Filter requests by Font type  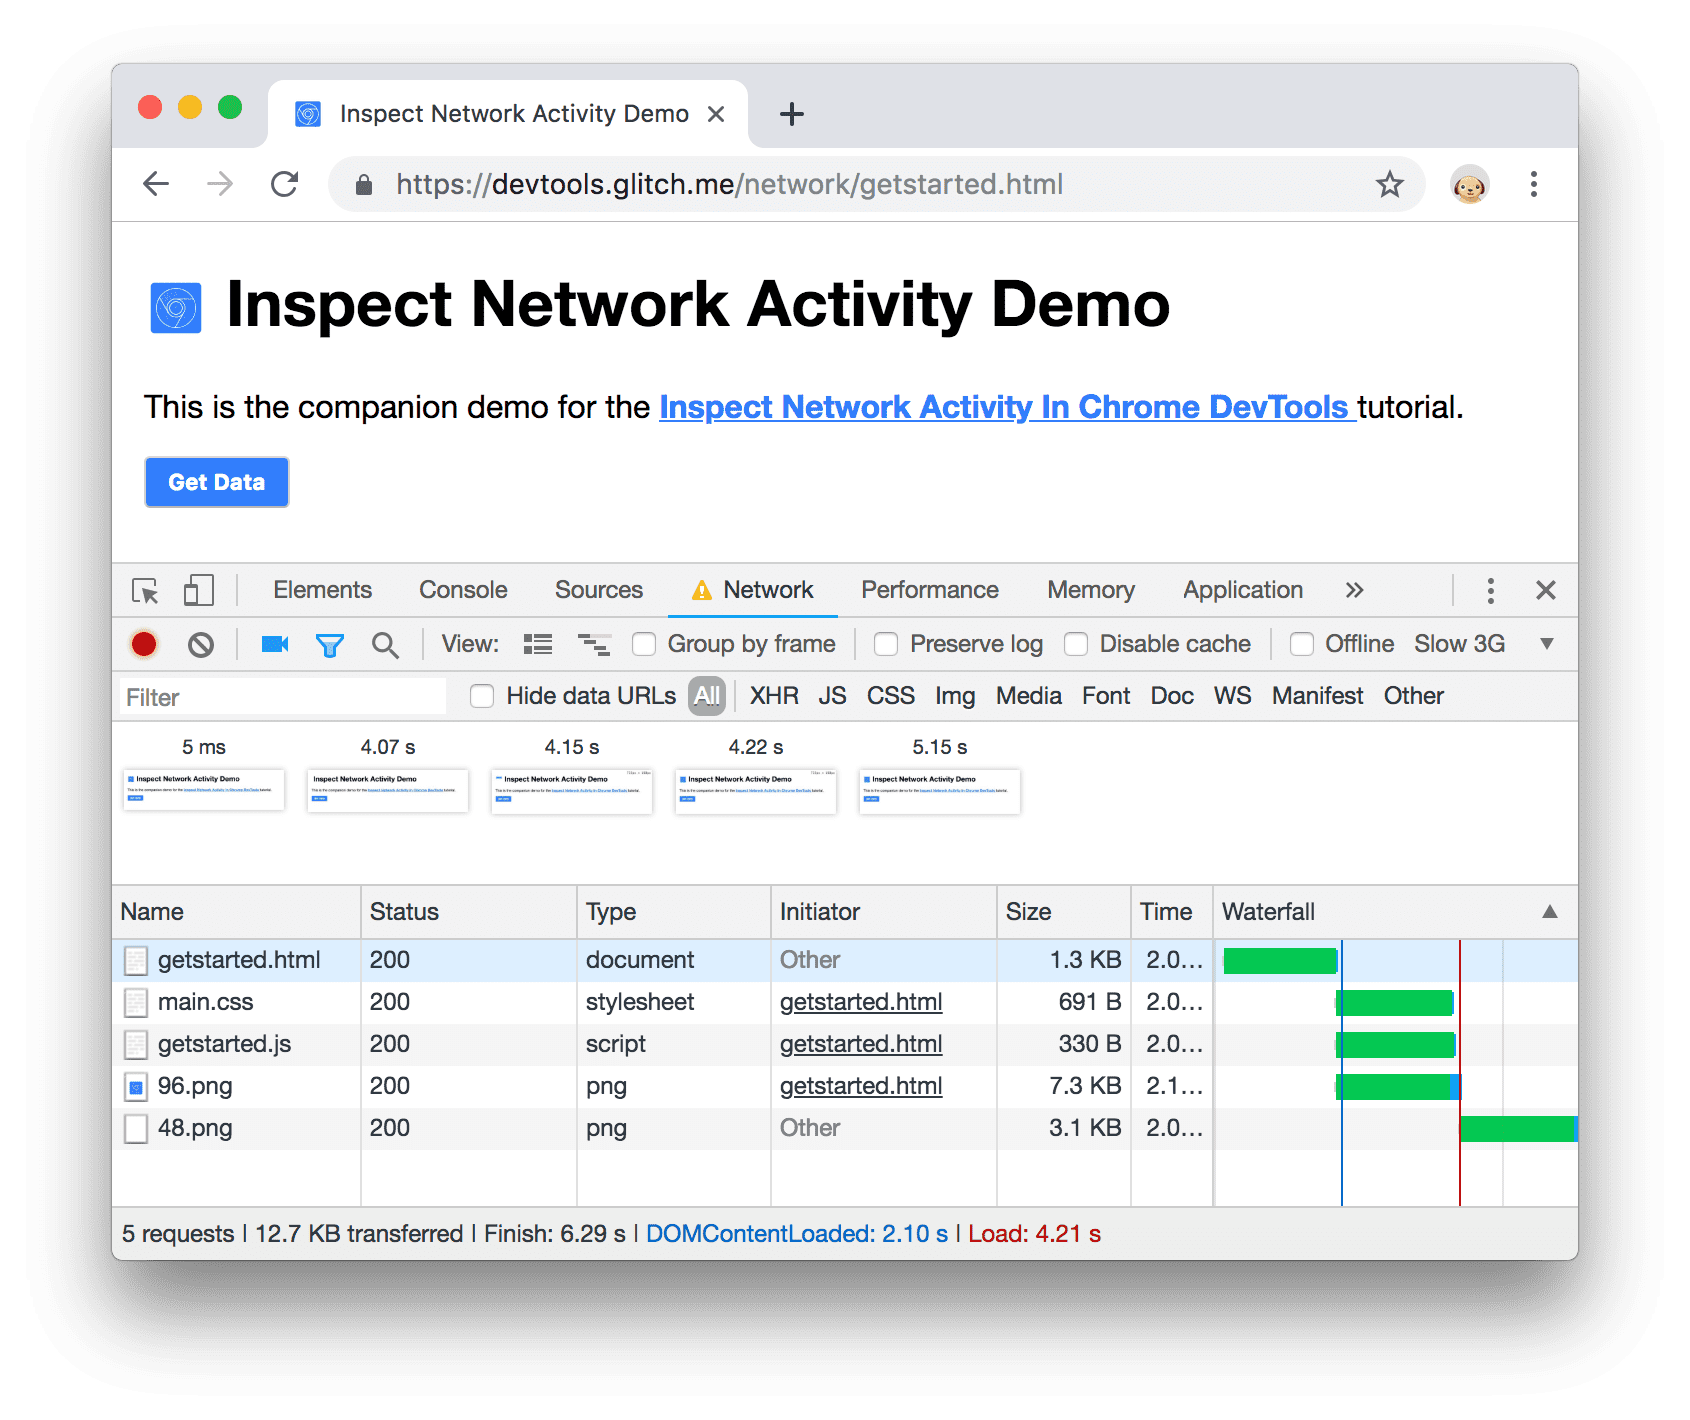[x=1106, y=696]
